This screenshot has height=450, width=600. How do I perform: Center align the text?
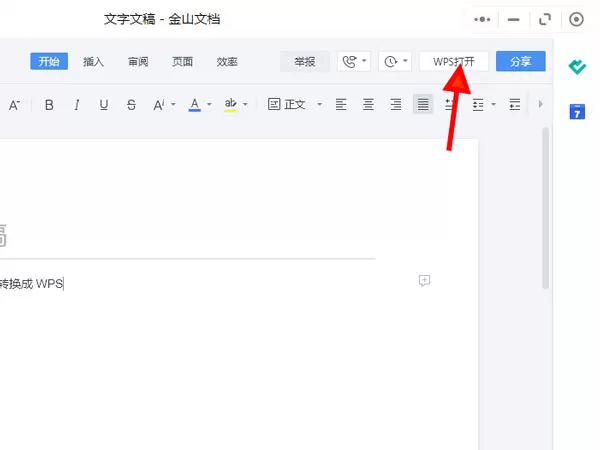368,104
